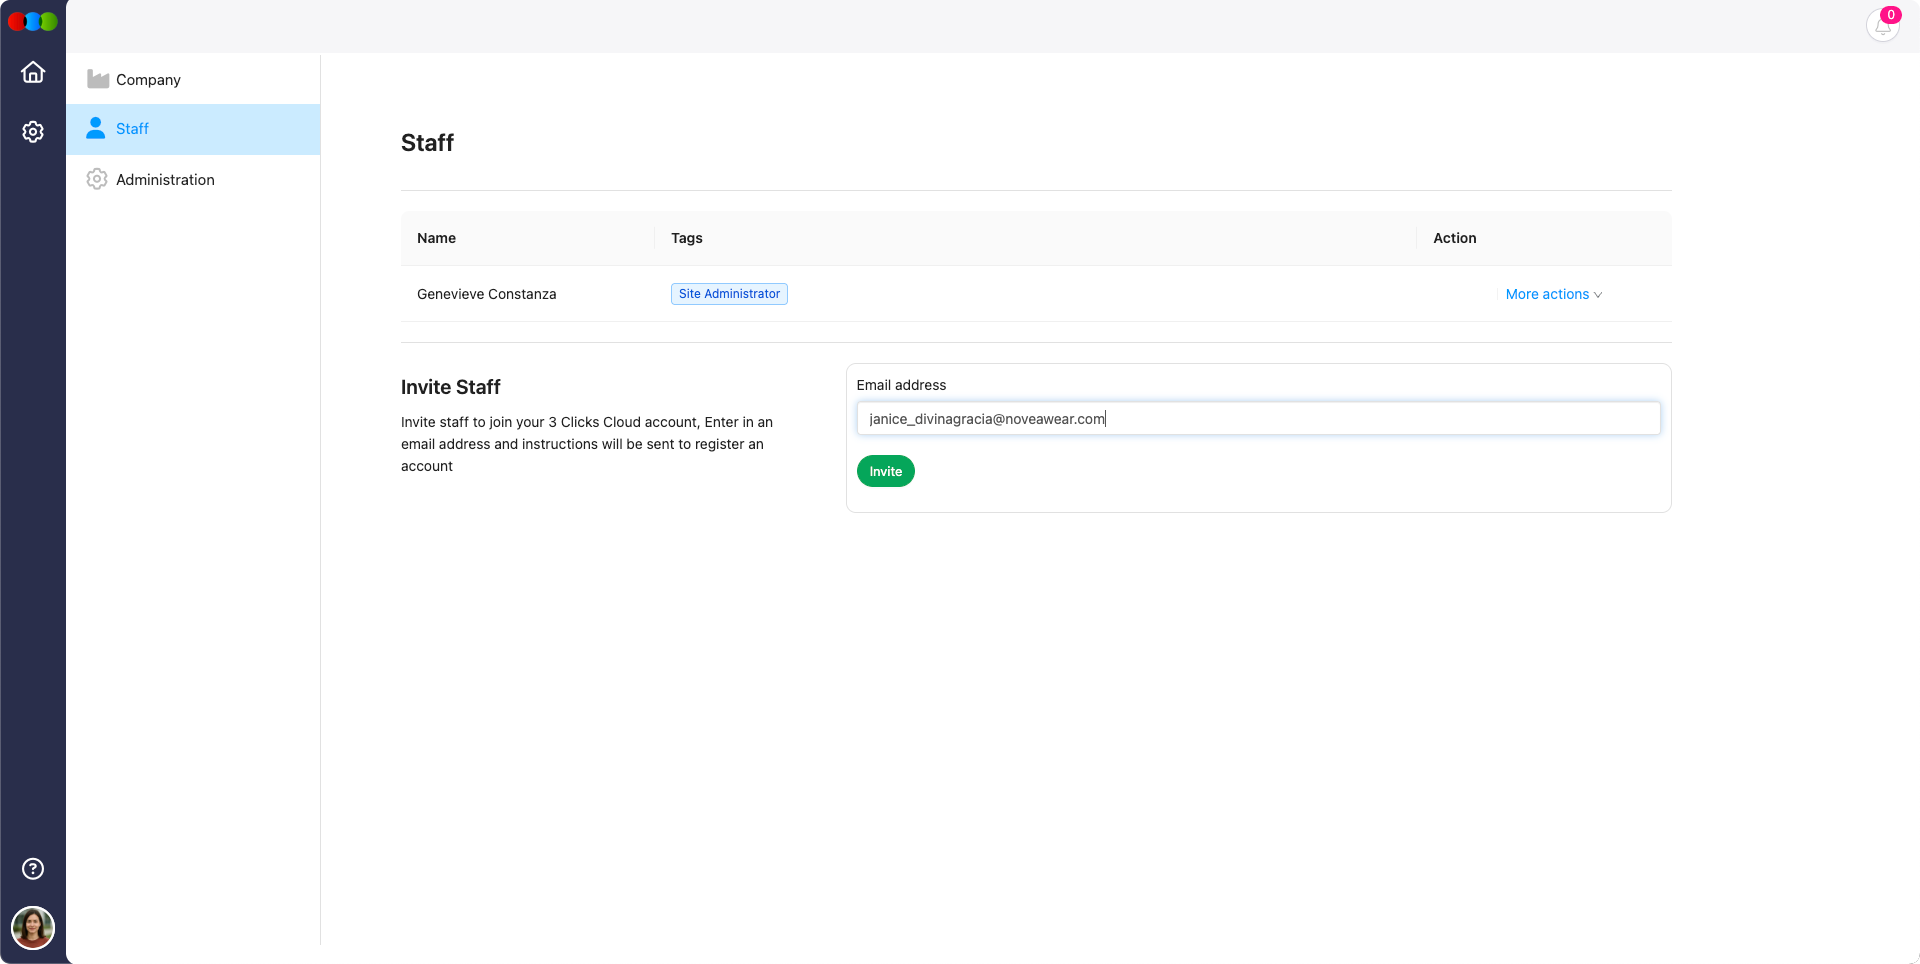Click the profile avatar at bottom left
1920x964 pixels.
(33, 927)
